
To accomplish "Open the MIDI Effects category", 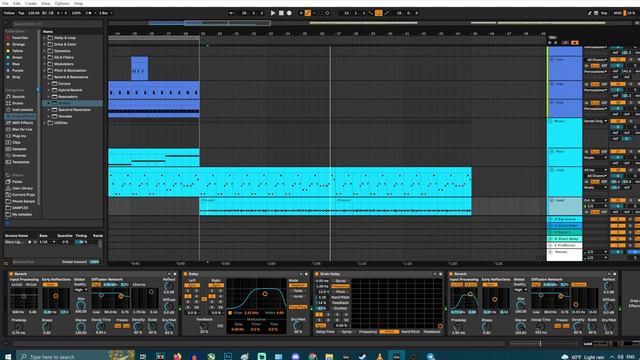I will [22, 123].
